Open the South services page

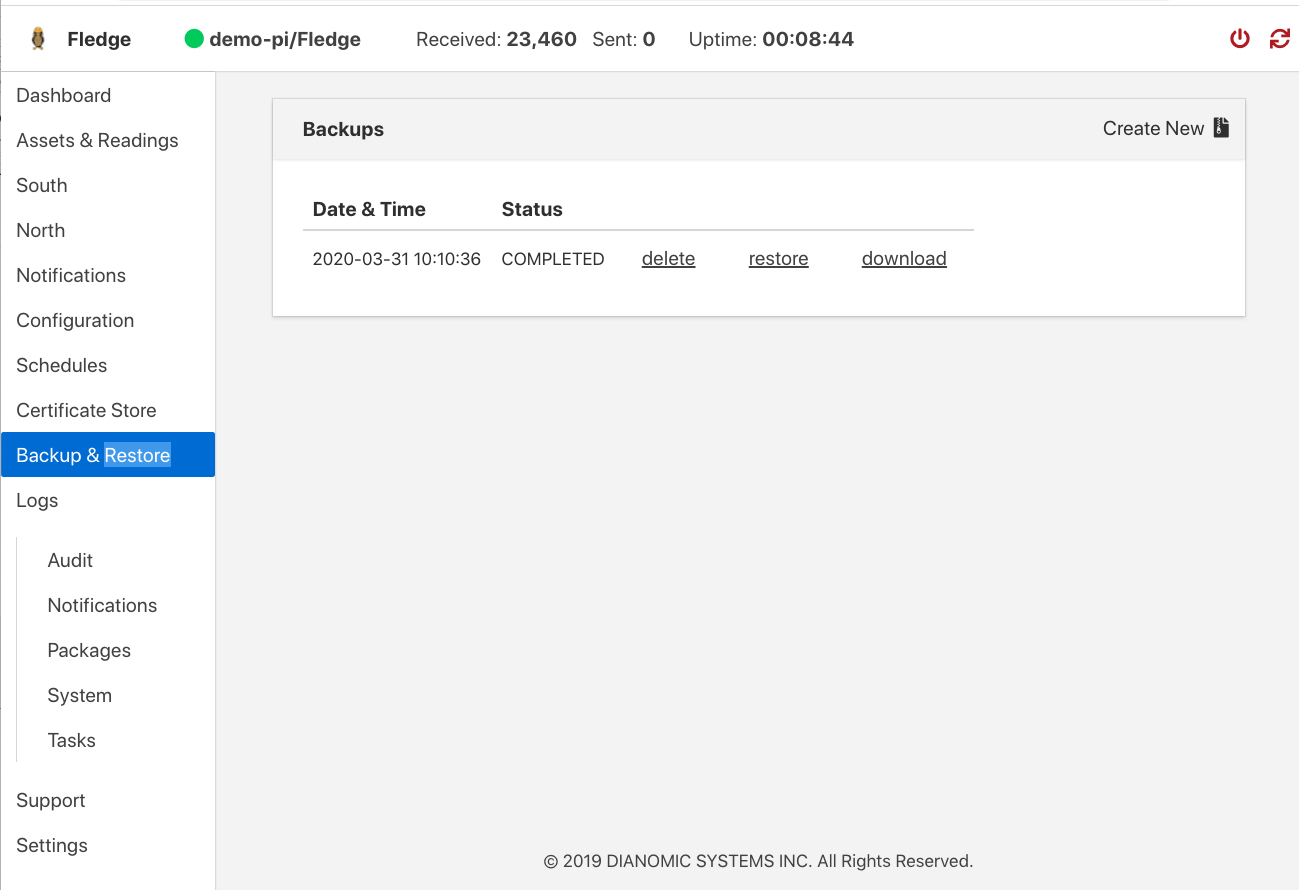(x=42, y=186)
